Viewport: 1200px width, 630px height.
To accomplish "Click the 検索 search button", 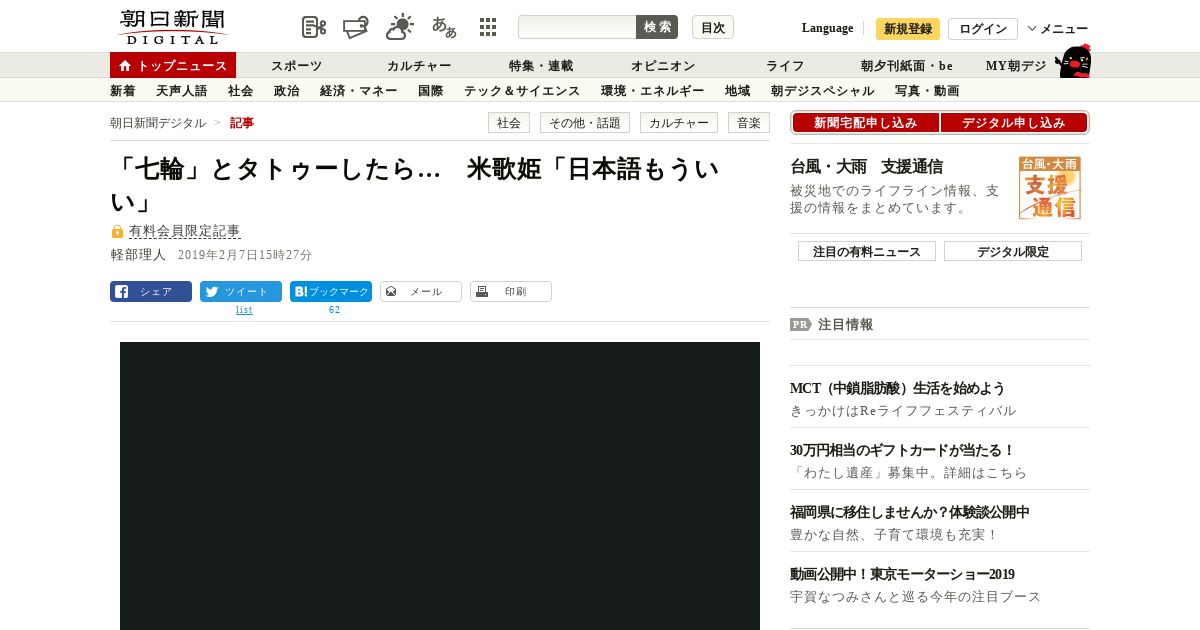I will pos(657,27).
